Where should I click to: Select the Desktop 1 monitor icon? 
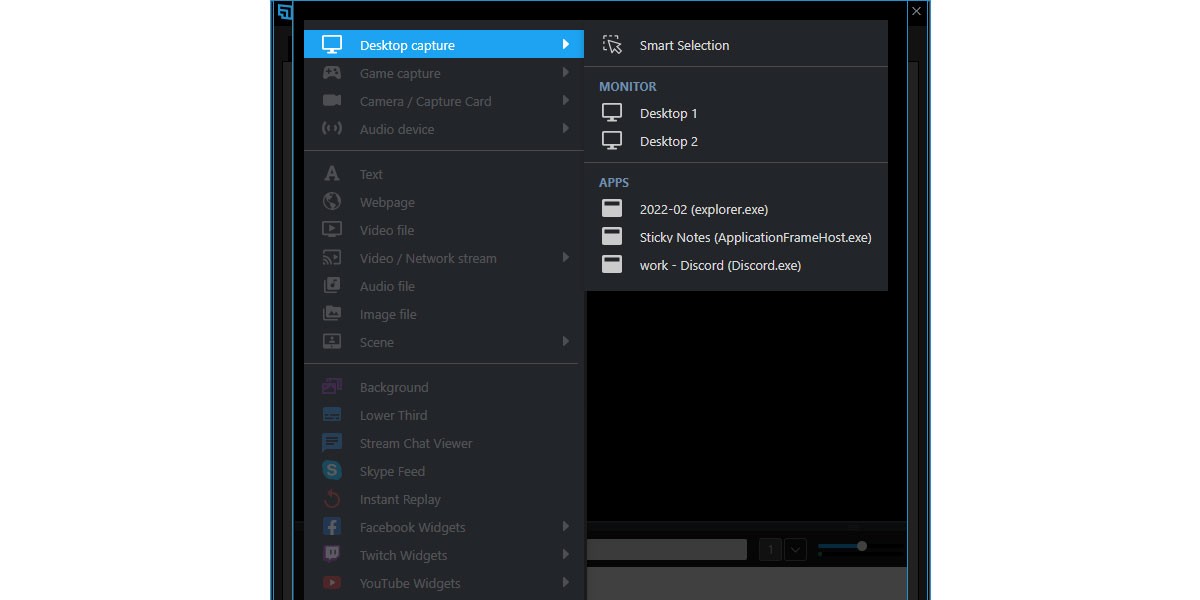(x=612, y=113)
